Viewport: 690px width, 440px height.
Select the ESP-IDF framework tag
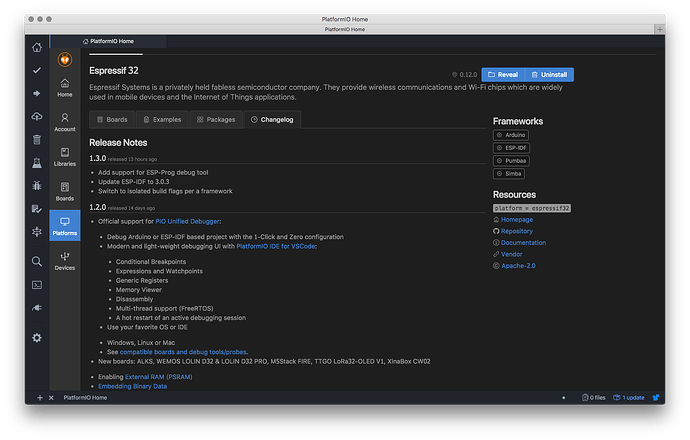tap(511, 148)
